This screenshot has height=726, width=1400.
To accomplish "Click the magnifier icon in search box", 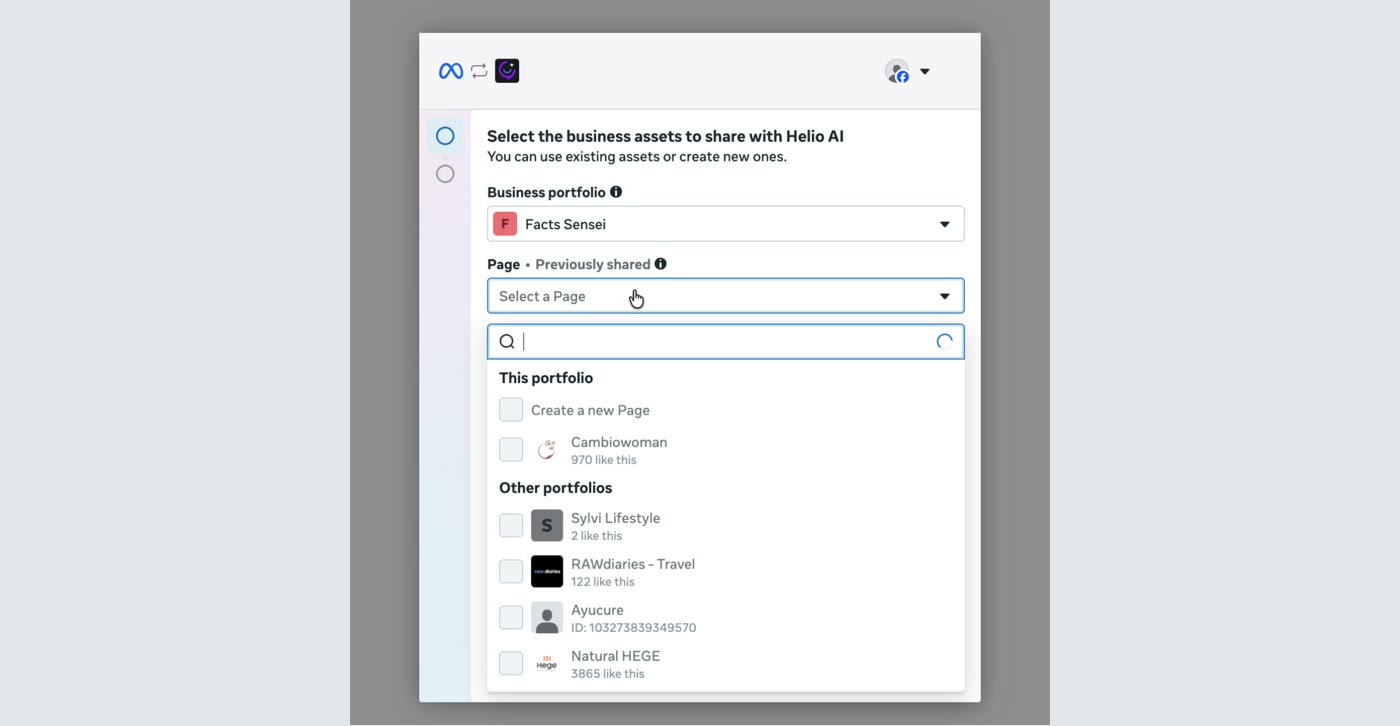I will point(507,342).
